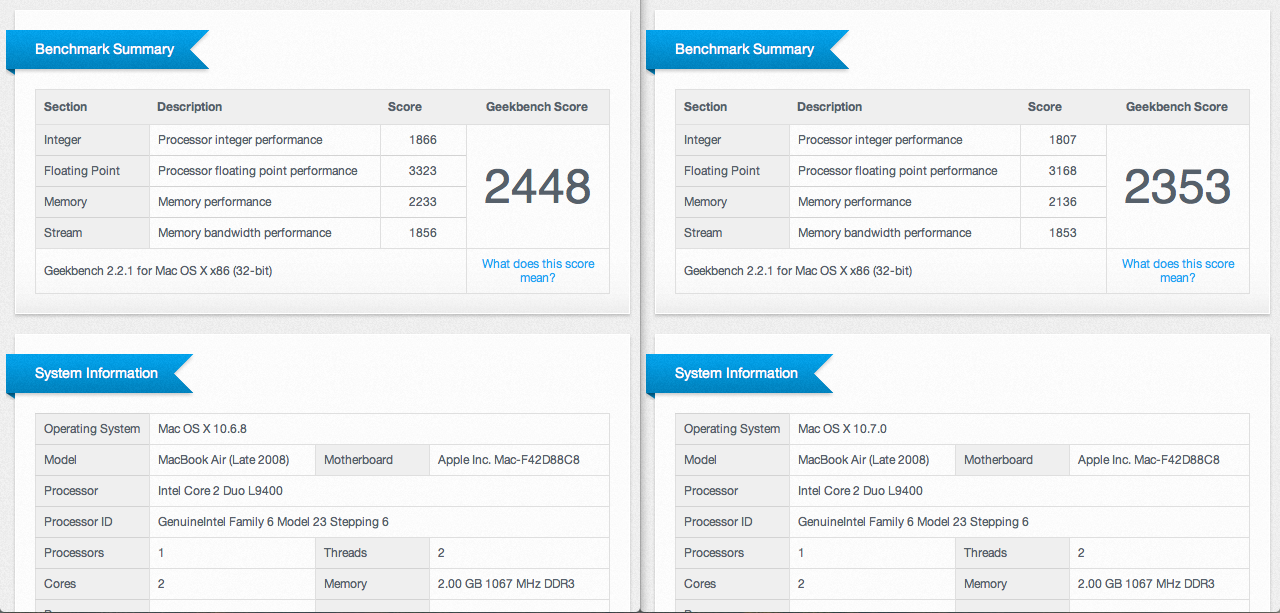Screen dimensions: 1280x613
Task: Click the Integer score 1807
Action: tap(1063, 140)
